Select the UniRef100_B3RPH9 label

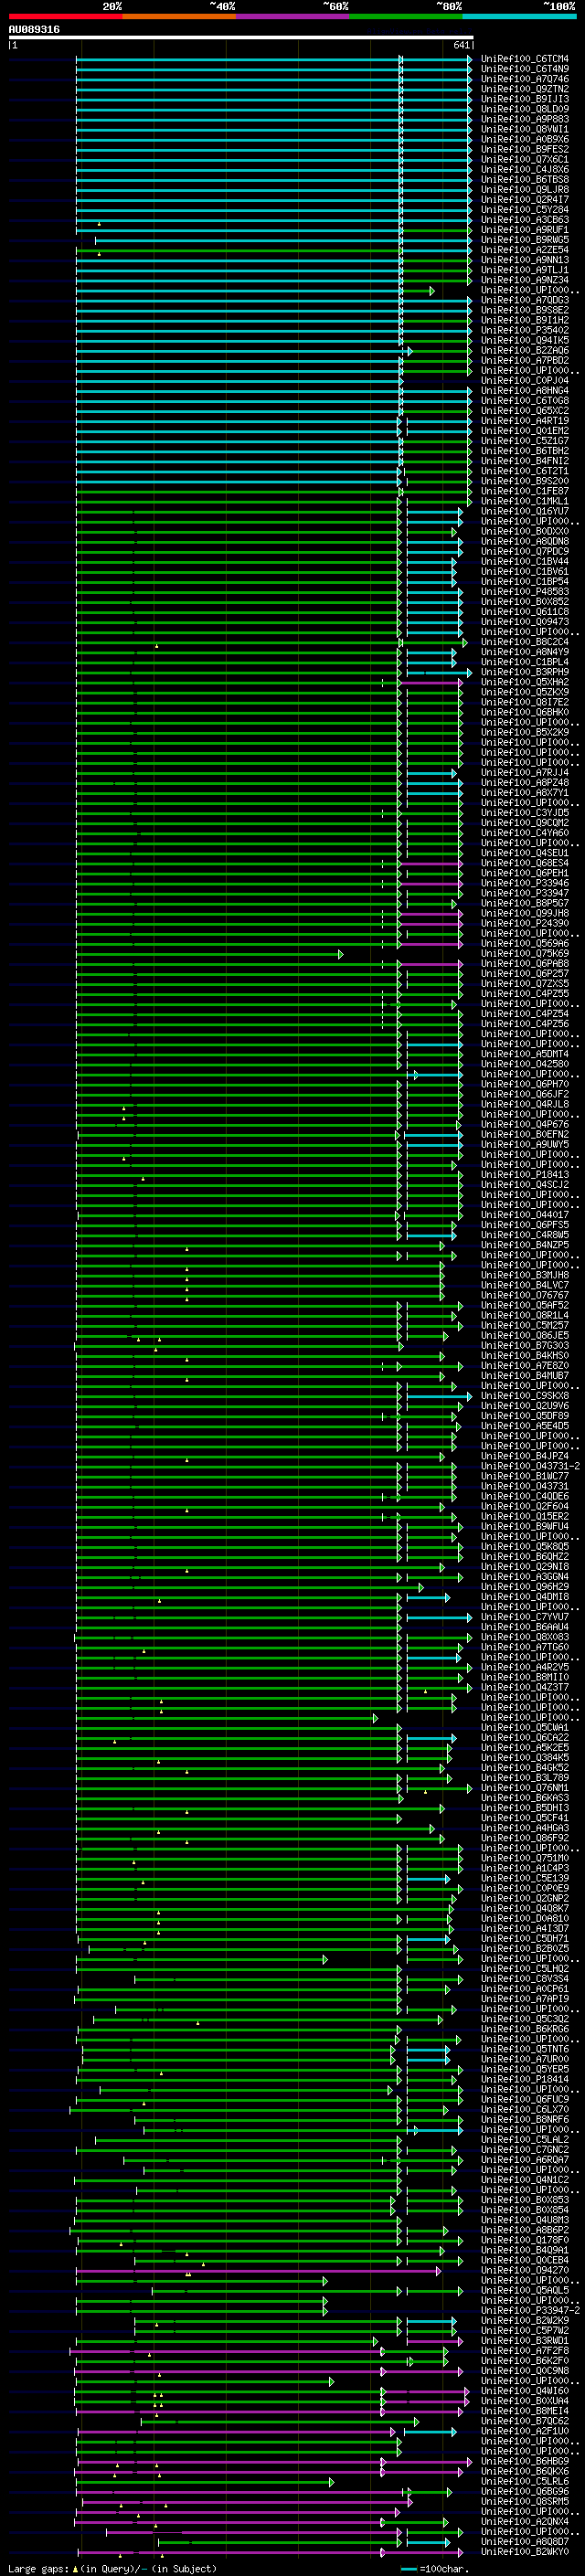(x=525, y=673)
